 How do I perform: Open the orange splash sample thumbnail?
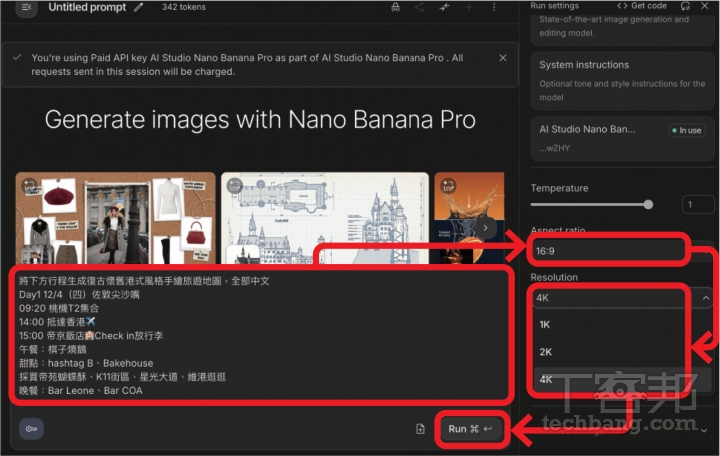click(469, 218)
